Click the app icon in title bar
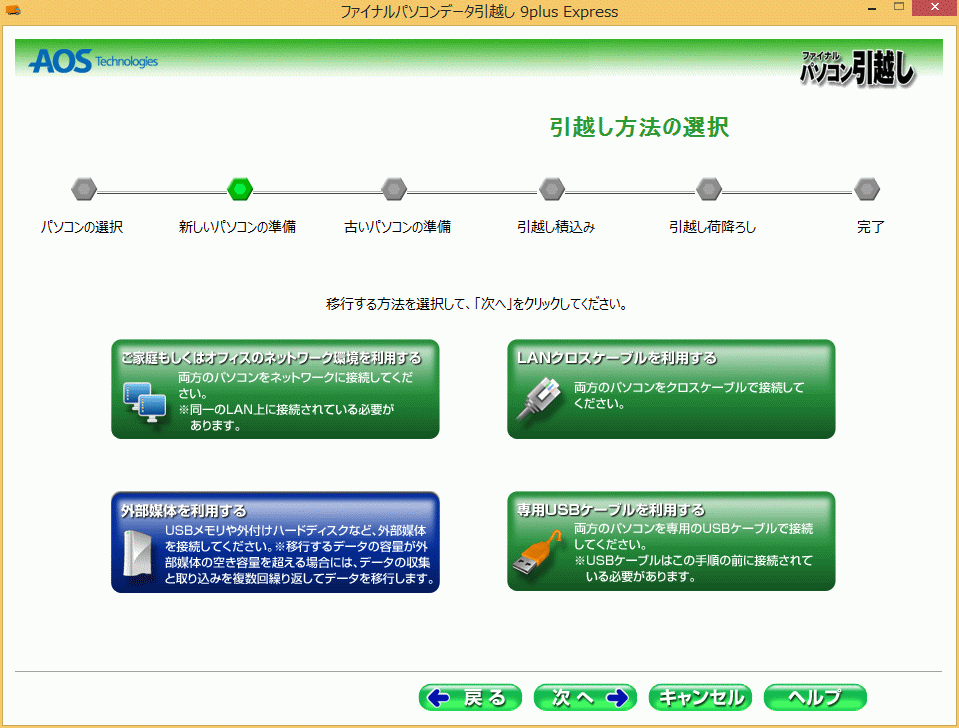Image resolution: width=959 pixels, height=728 pixels. 13,12
